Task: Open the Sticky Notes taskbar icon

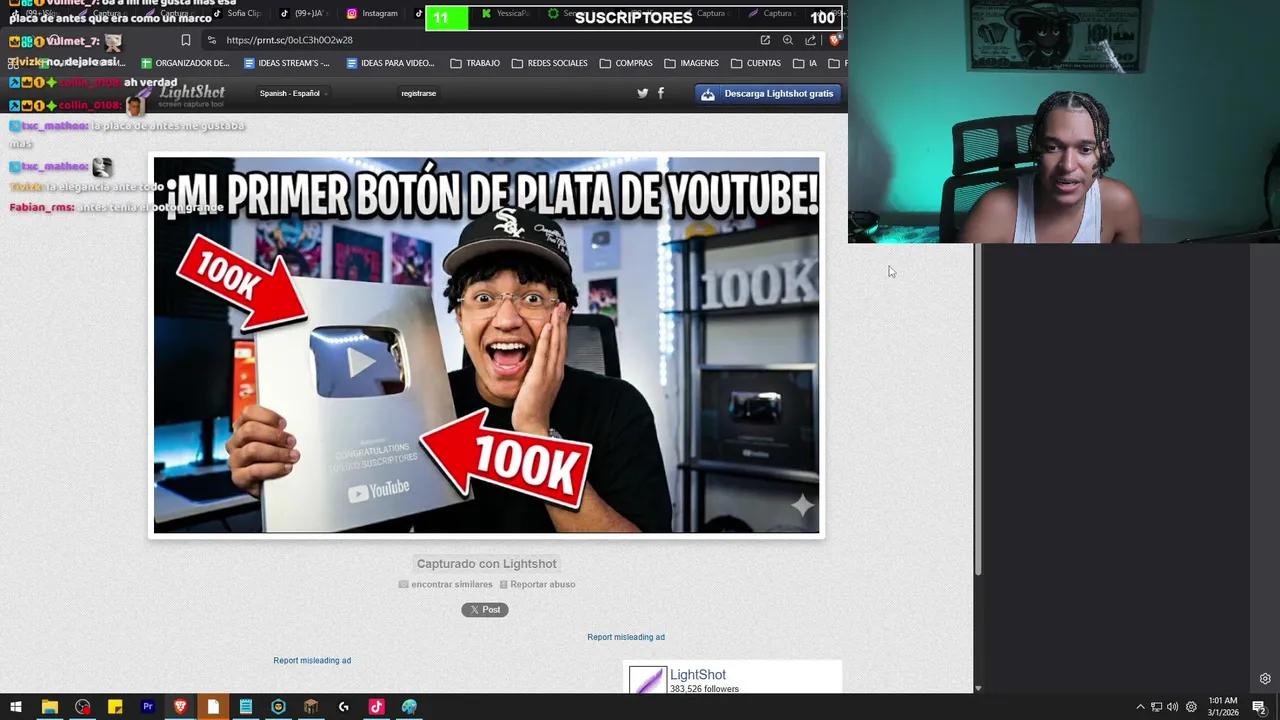Action: pos(115,707)
